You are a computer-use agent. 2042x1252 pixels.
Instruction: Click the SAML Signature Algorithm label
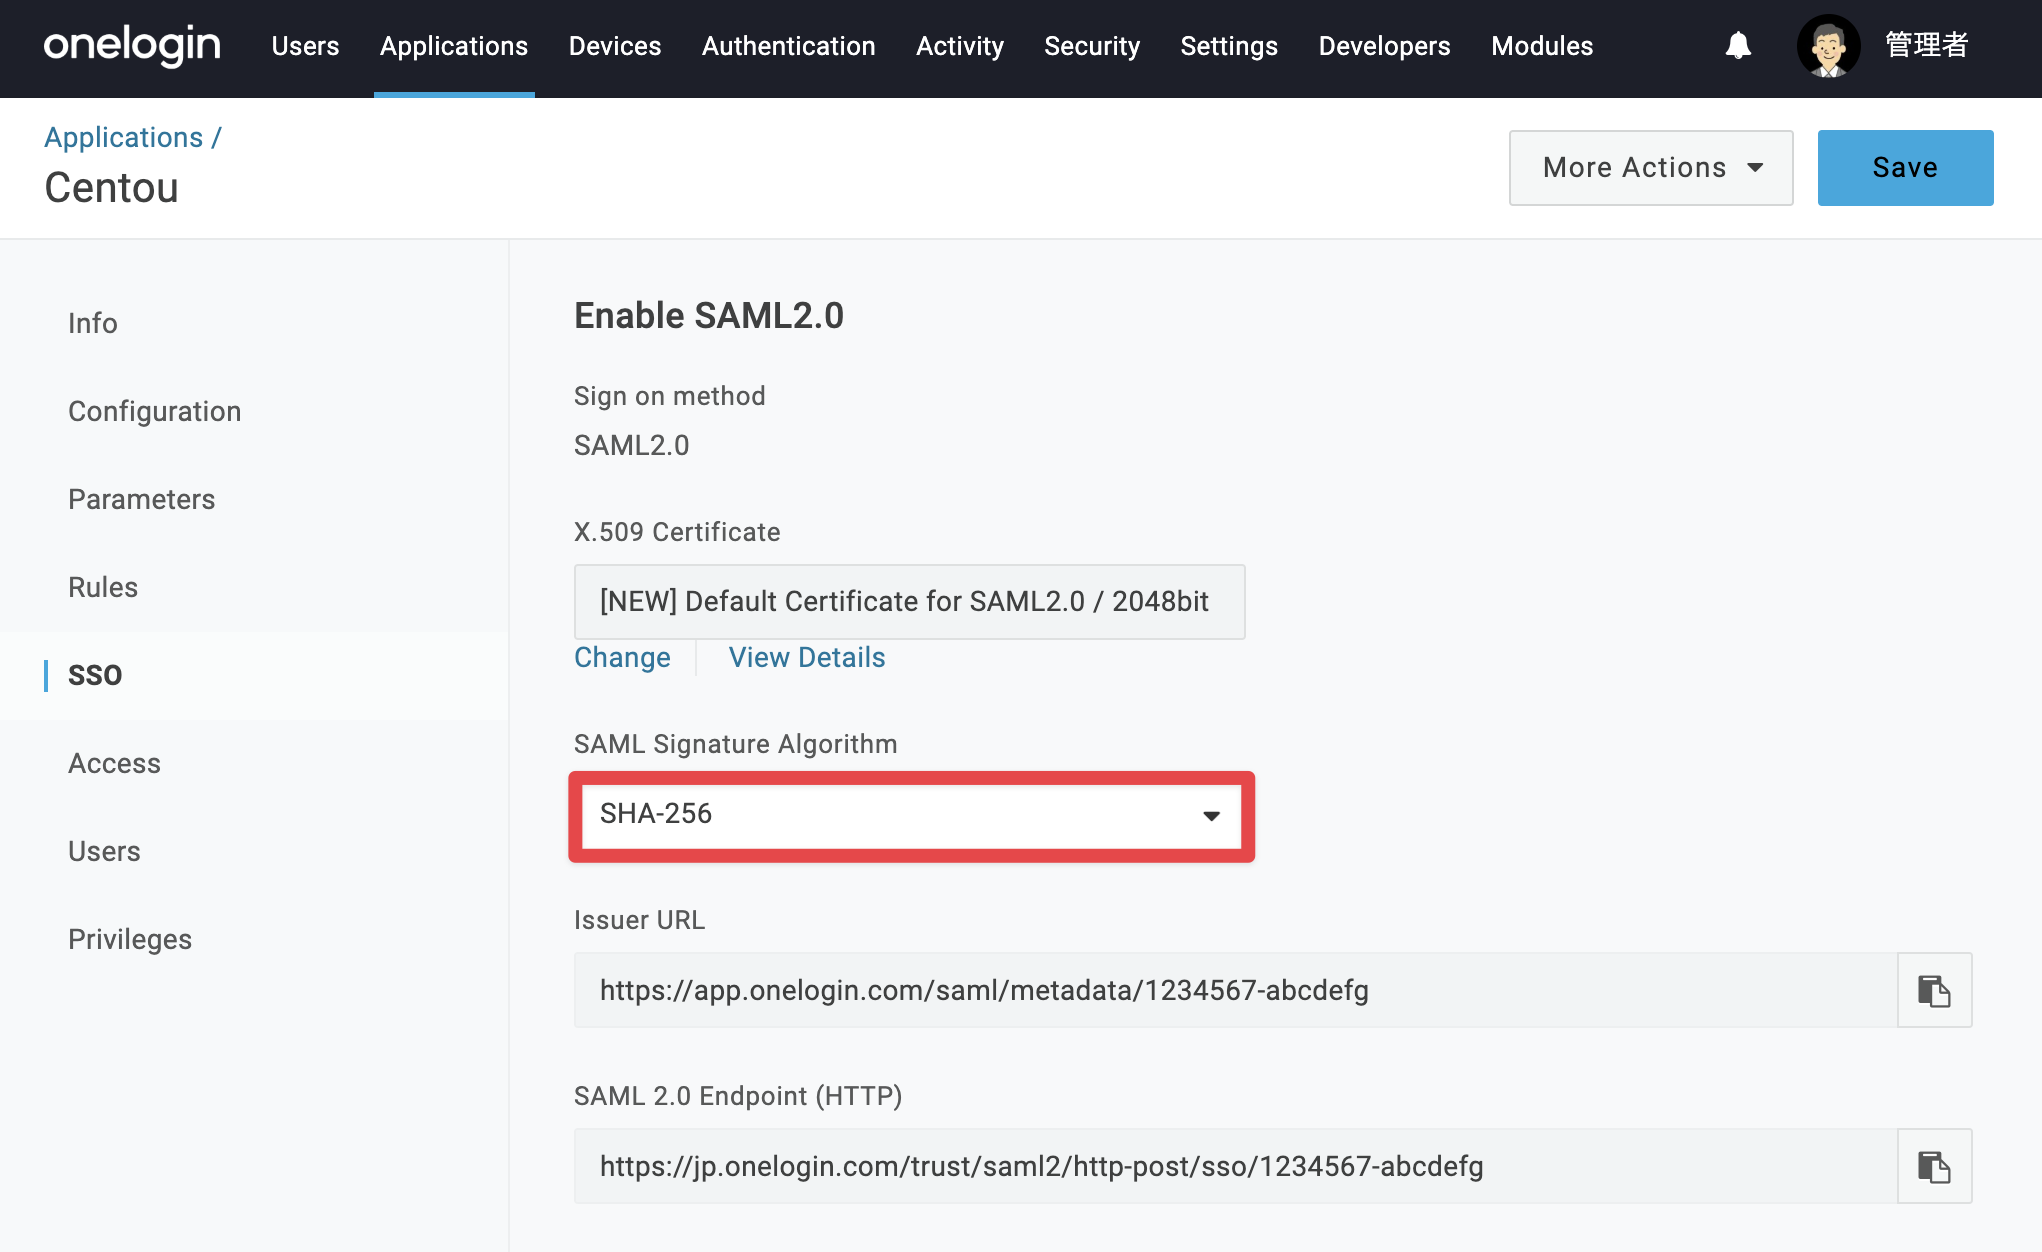tap(736, 744)
